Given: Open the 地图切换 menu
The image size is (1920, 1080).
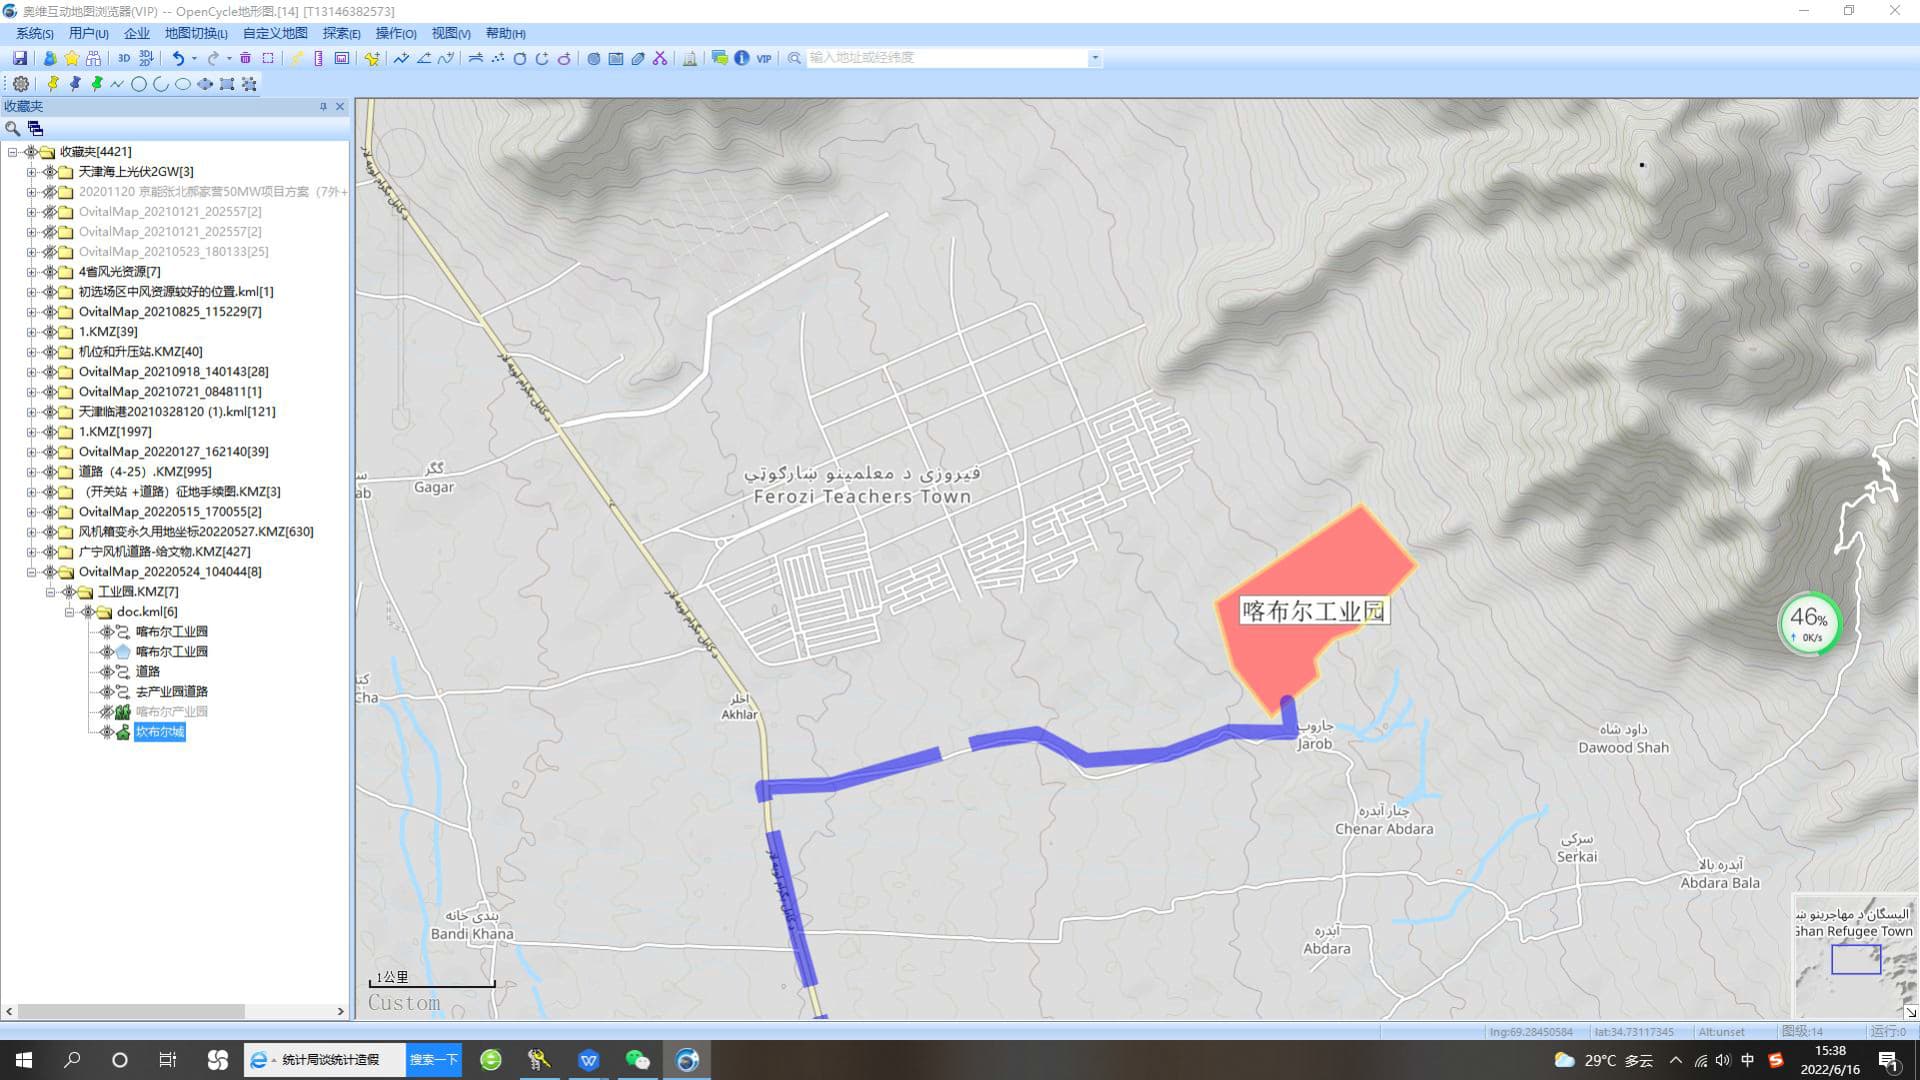Looking at the screenshot, I should pyautogui.click(x=195, y=33).
